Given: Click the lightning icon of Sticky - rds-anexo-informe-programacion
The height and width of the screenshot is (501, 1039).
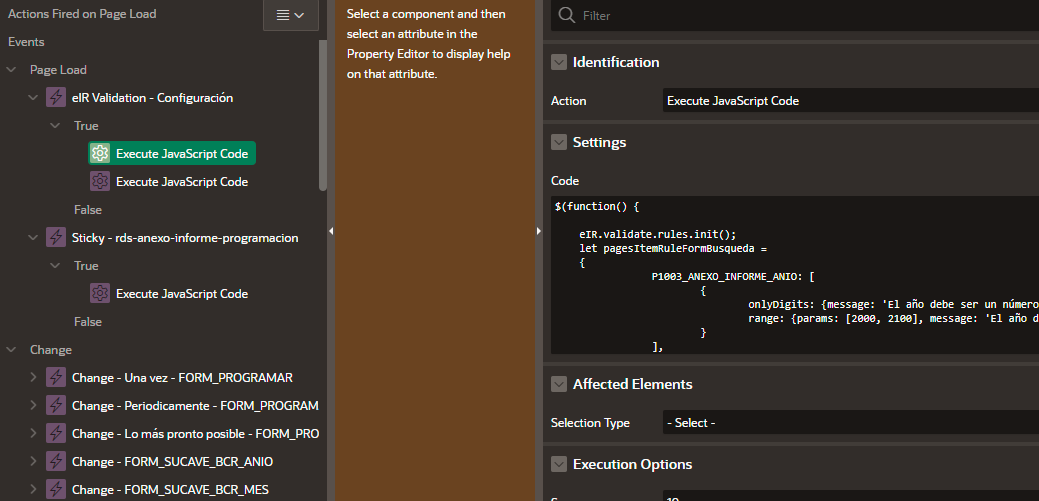Looking at the screenshot, I should coord(57,238).
